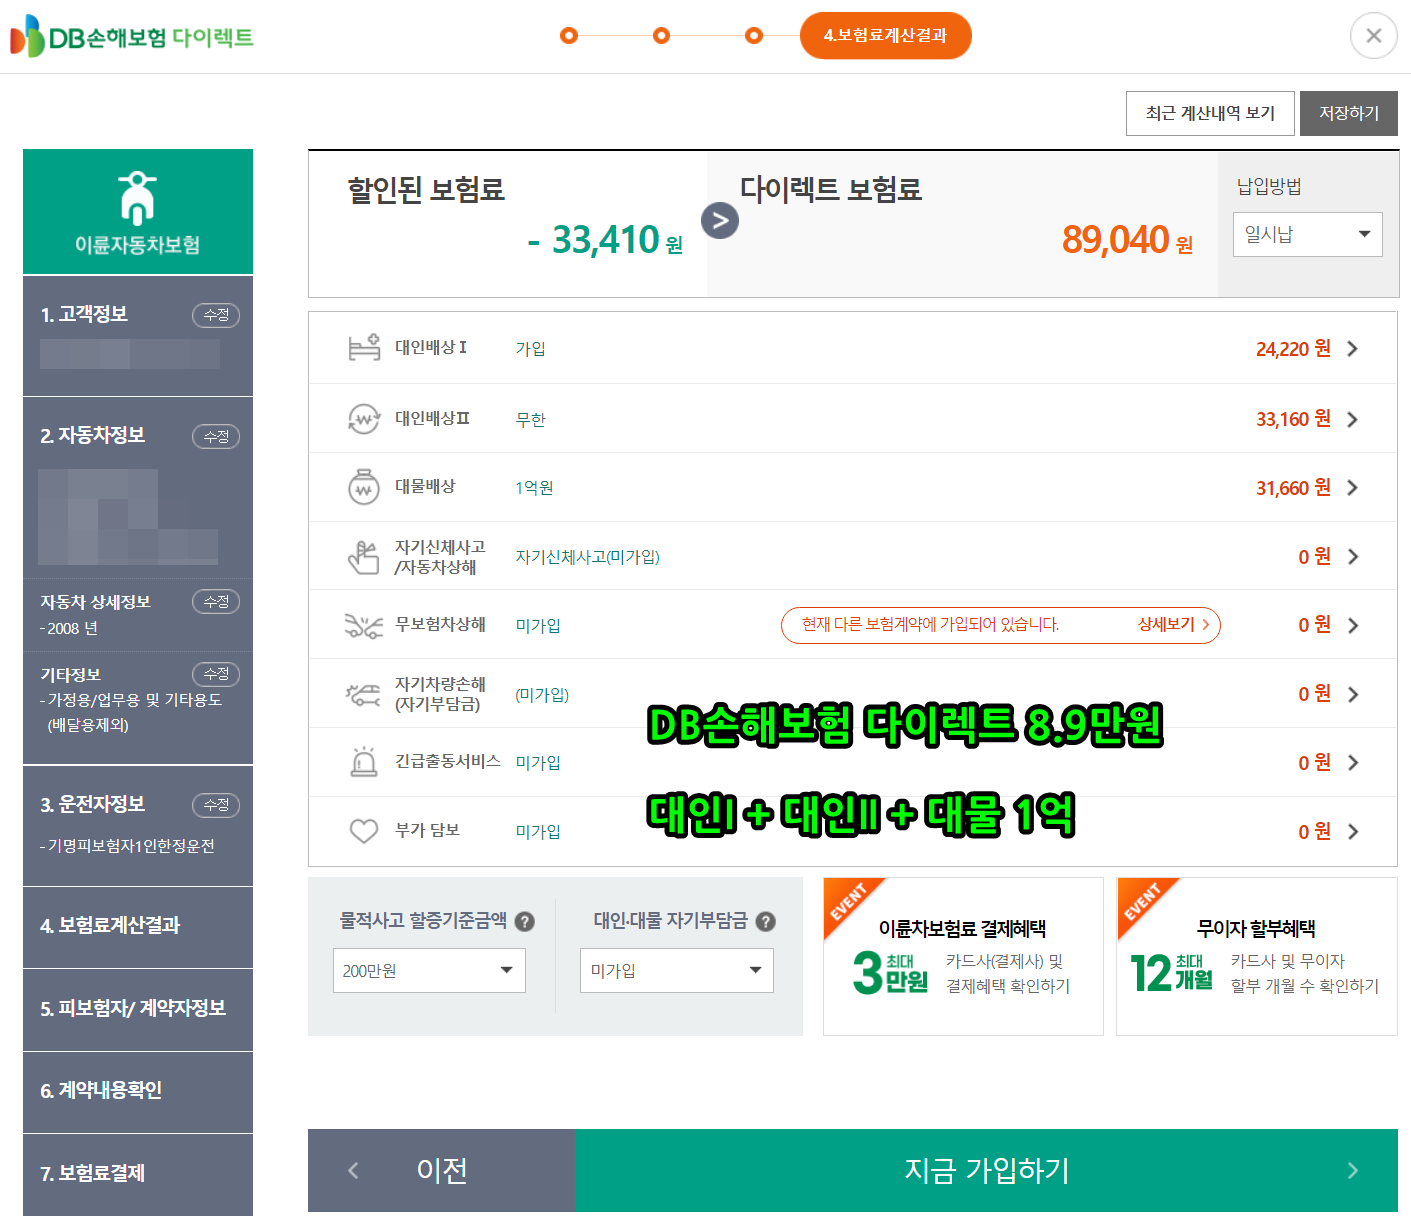Open help for 대인·대물 자기부담금
This screenshot has height=1222, width=1411.
pos(766,922)
